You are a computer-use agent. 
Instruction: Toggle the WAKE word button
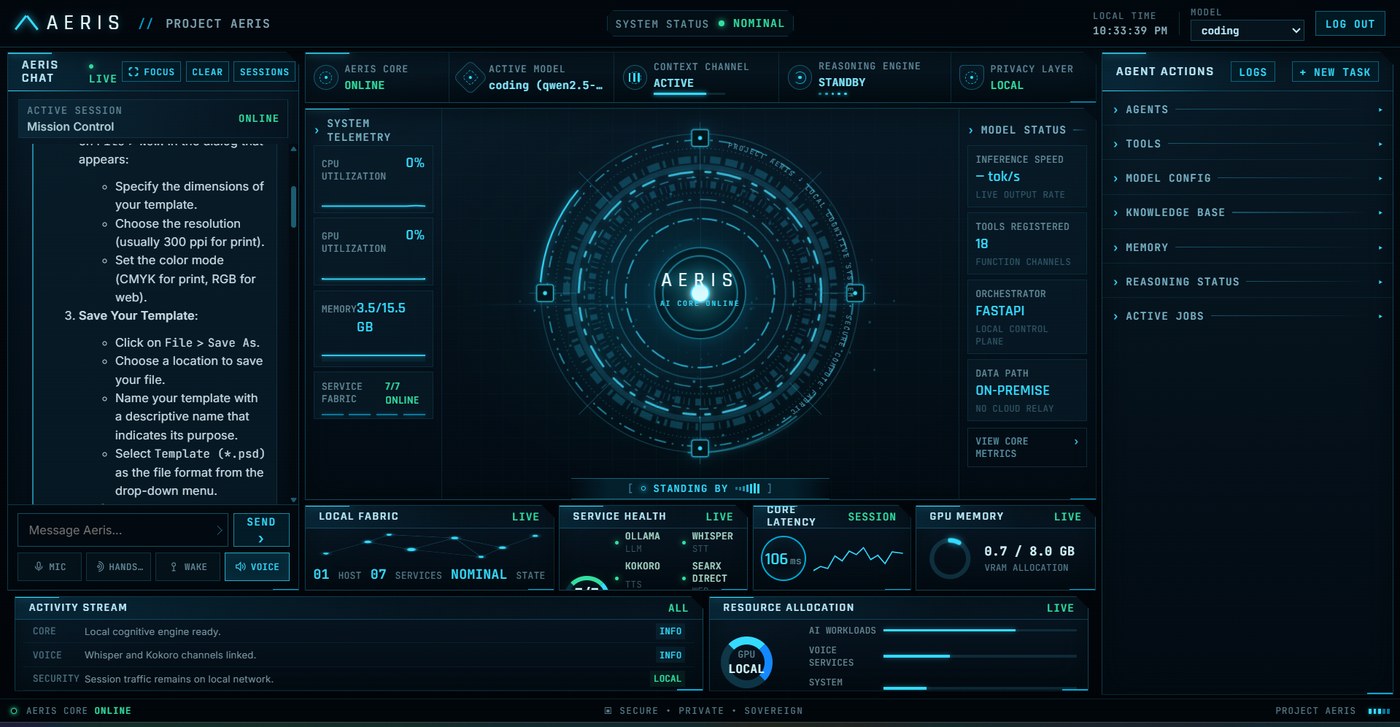tap(188, 567)
